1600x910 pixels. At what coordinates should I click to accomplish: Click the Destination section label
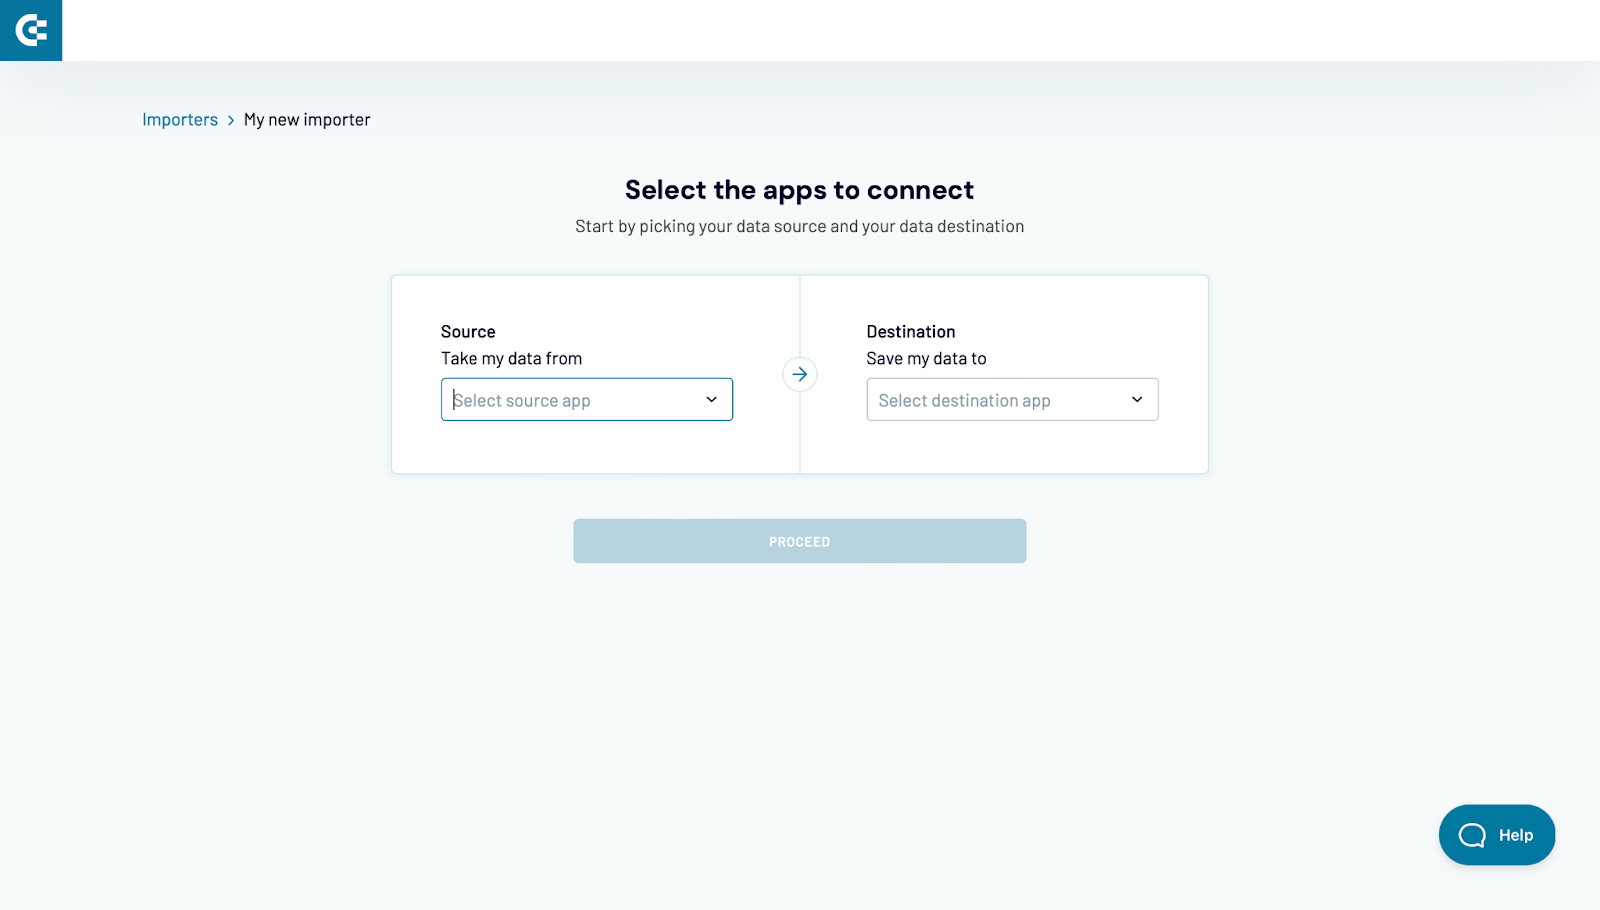click(x=911, y=331)
